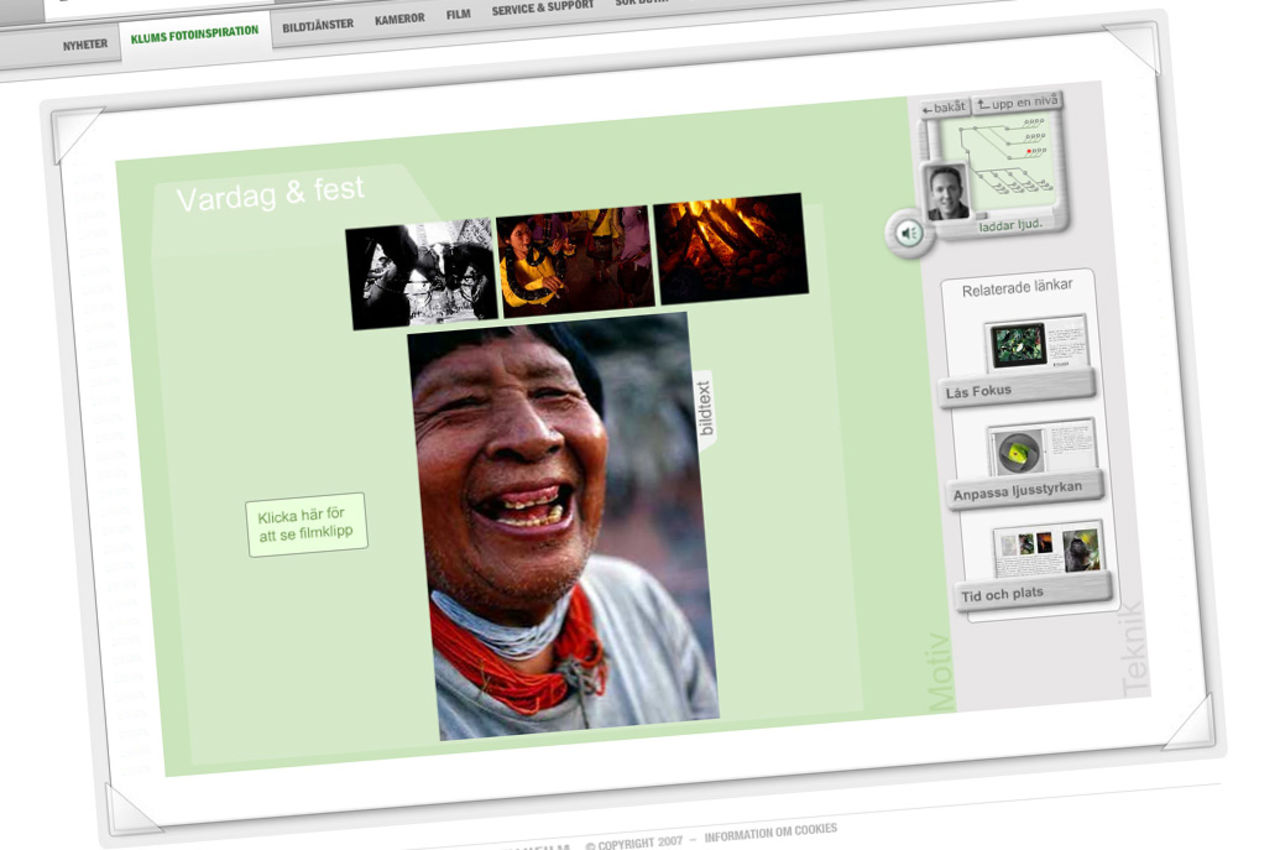Click the Anpassa ljusstyrkan preview thumbnail
The width and height of the screenshot is (1280, 850).
coord(1042,448)
